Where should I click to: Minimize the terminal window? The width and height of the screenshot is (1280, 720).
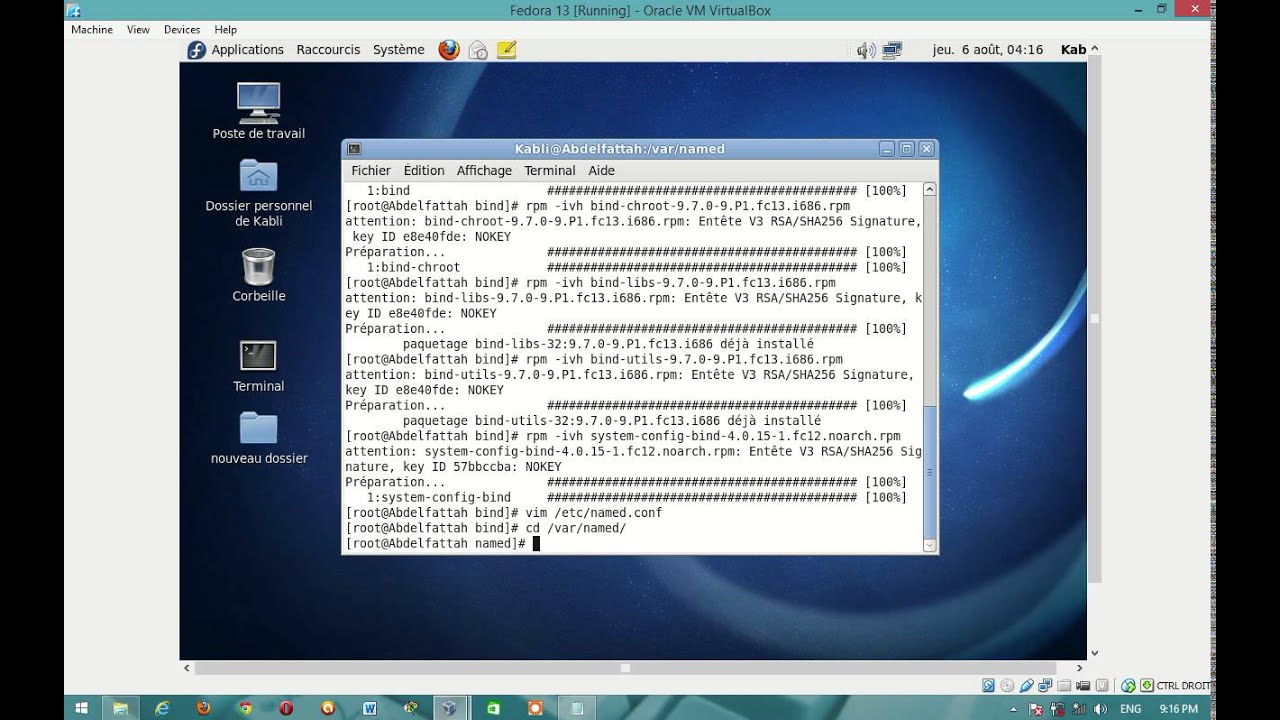(x=887, y=149)
